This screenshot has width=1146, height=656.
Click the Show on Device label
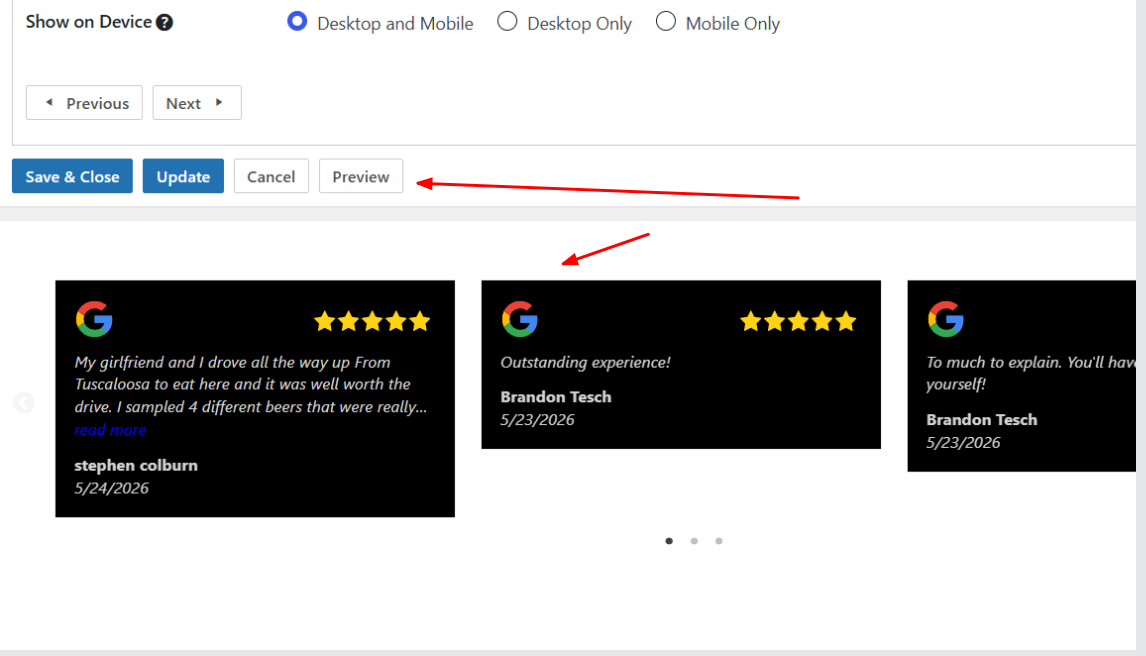(89, 22)
